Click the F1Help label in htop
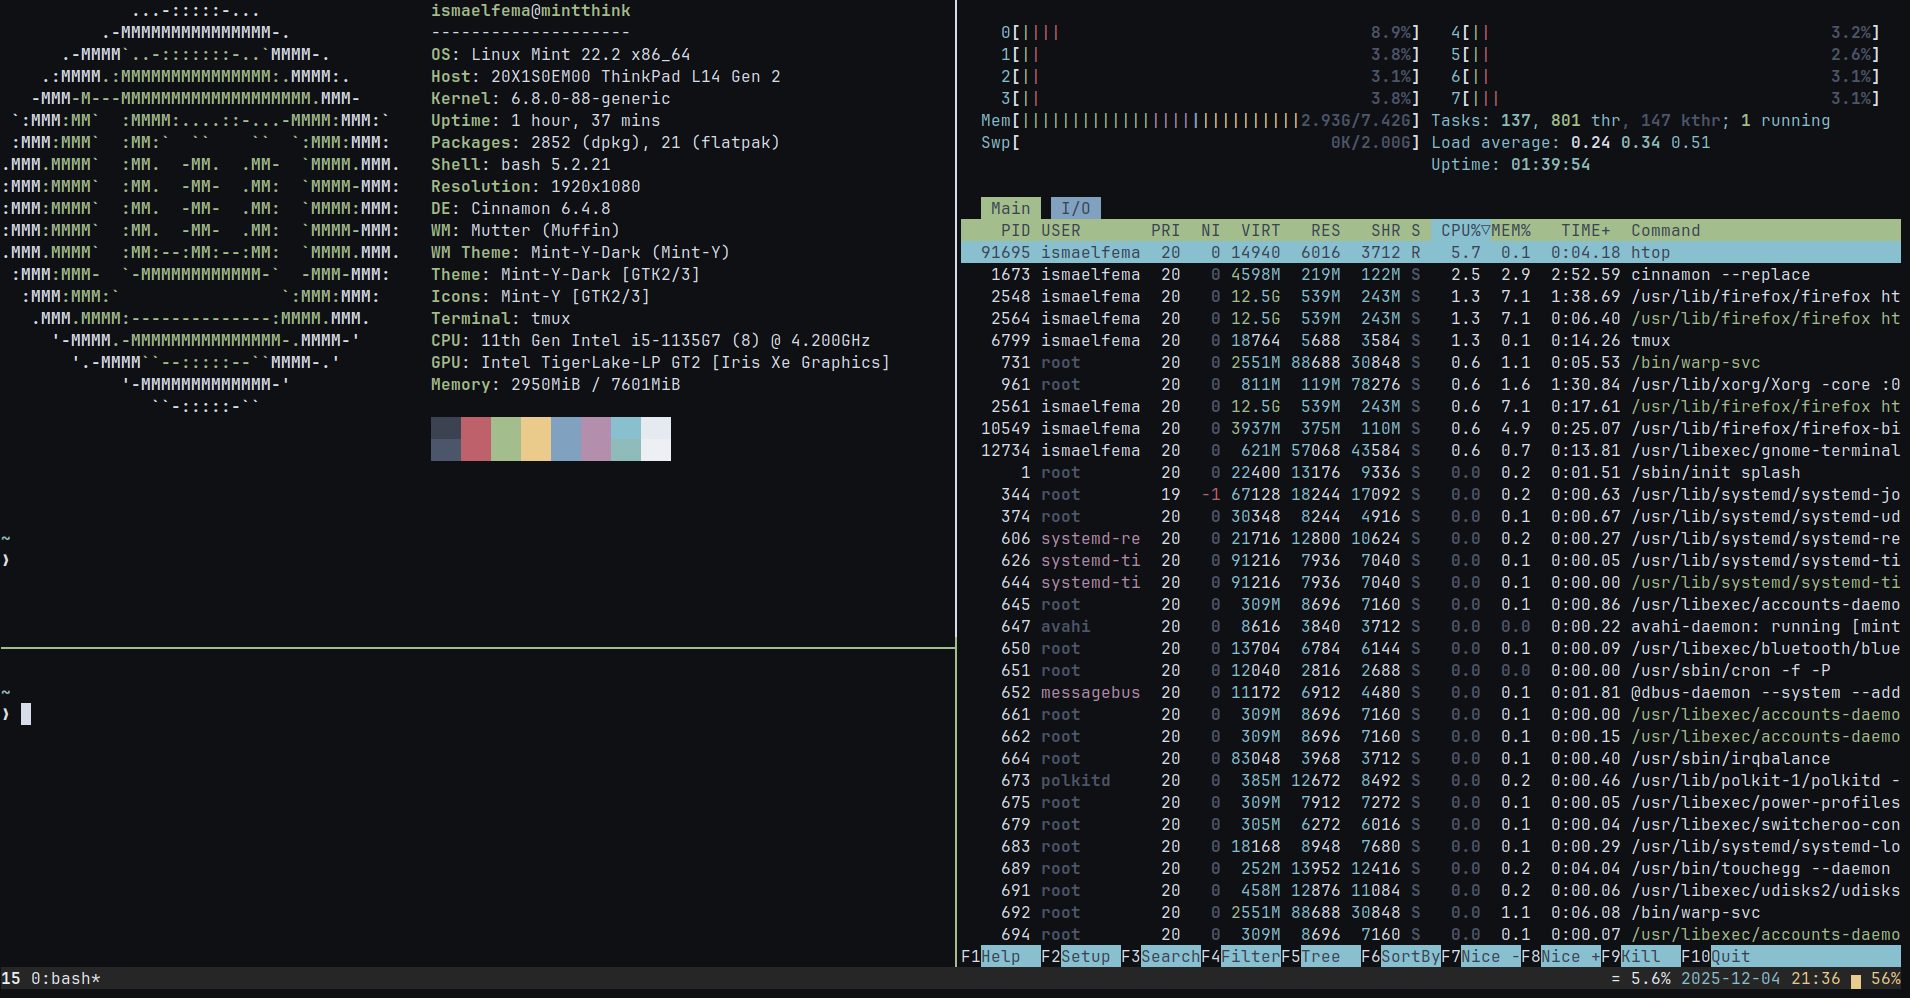 pos(995,956)
